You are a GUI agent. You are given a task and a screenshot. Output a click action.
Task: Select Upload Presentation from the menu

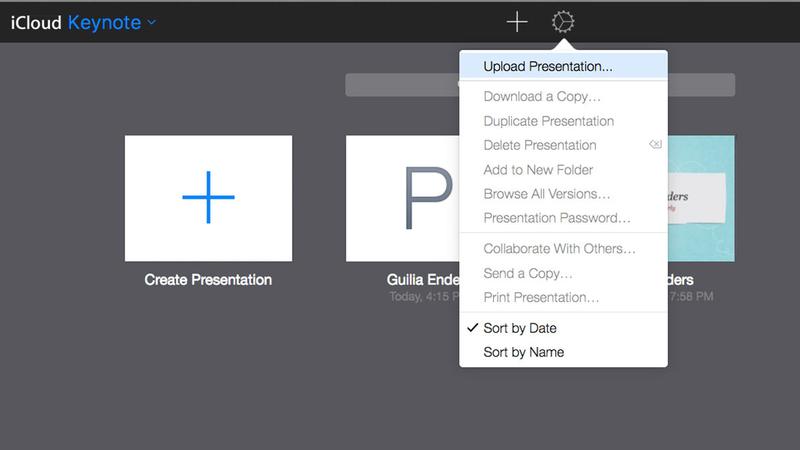point(548,67)
